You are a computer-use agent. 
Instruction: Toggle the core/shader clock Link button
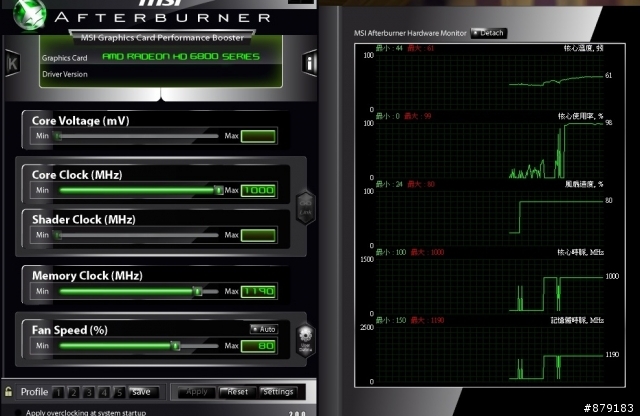(x=305, y=207)
